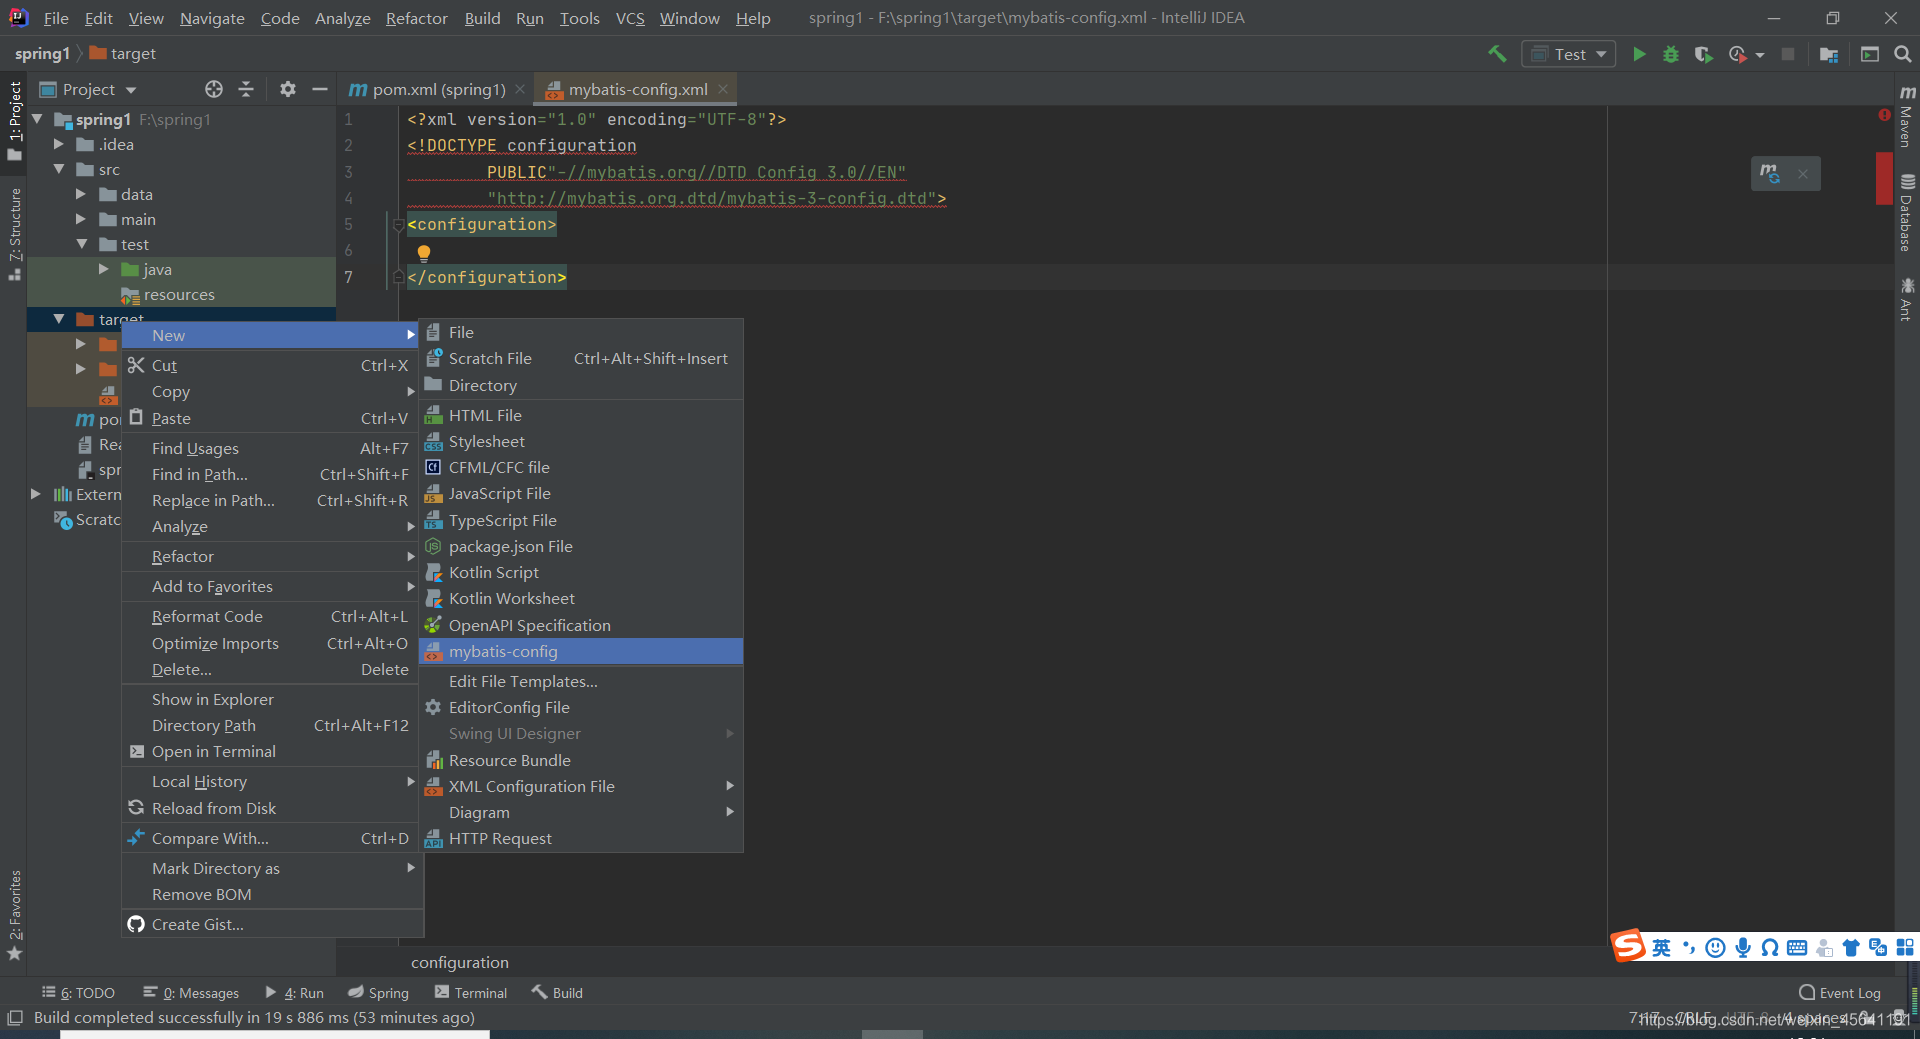Screen dimensions: 1920x1039
Task: Click the Build project hammer icon
Action: 1497,54
